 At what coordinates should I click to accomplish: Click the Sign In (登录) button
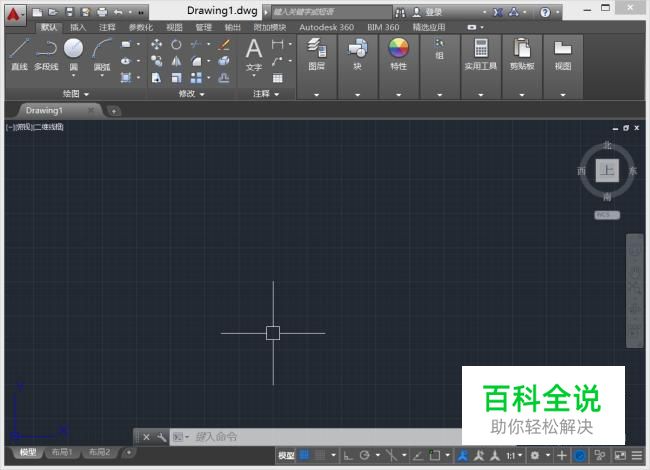[x=427, y=12]
